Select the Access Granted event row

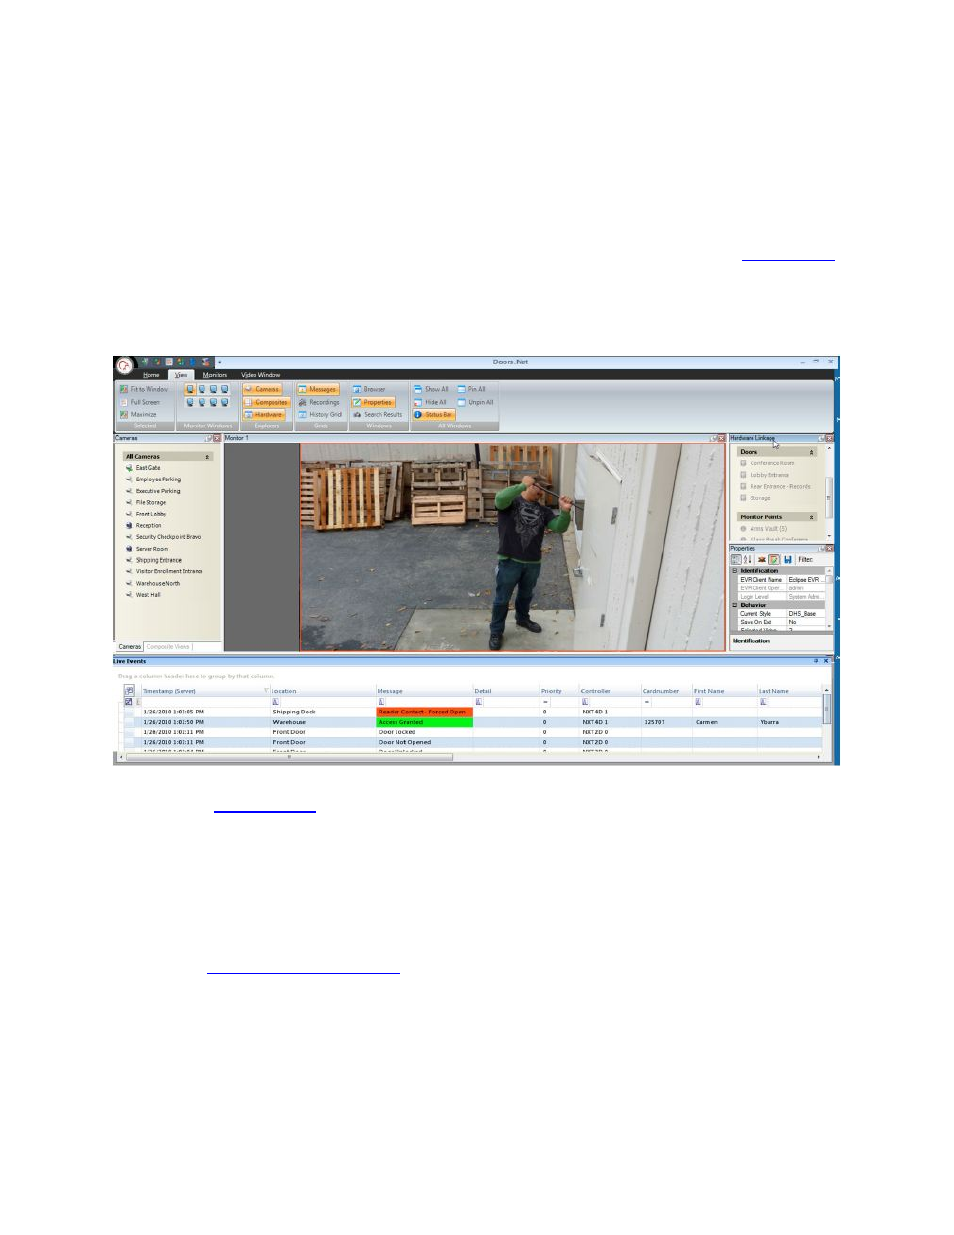click(x=471, y=722)
